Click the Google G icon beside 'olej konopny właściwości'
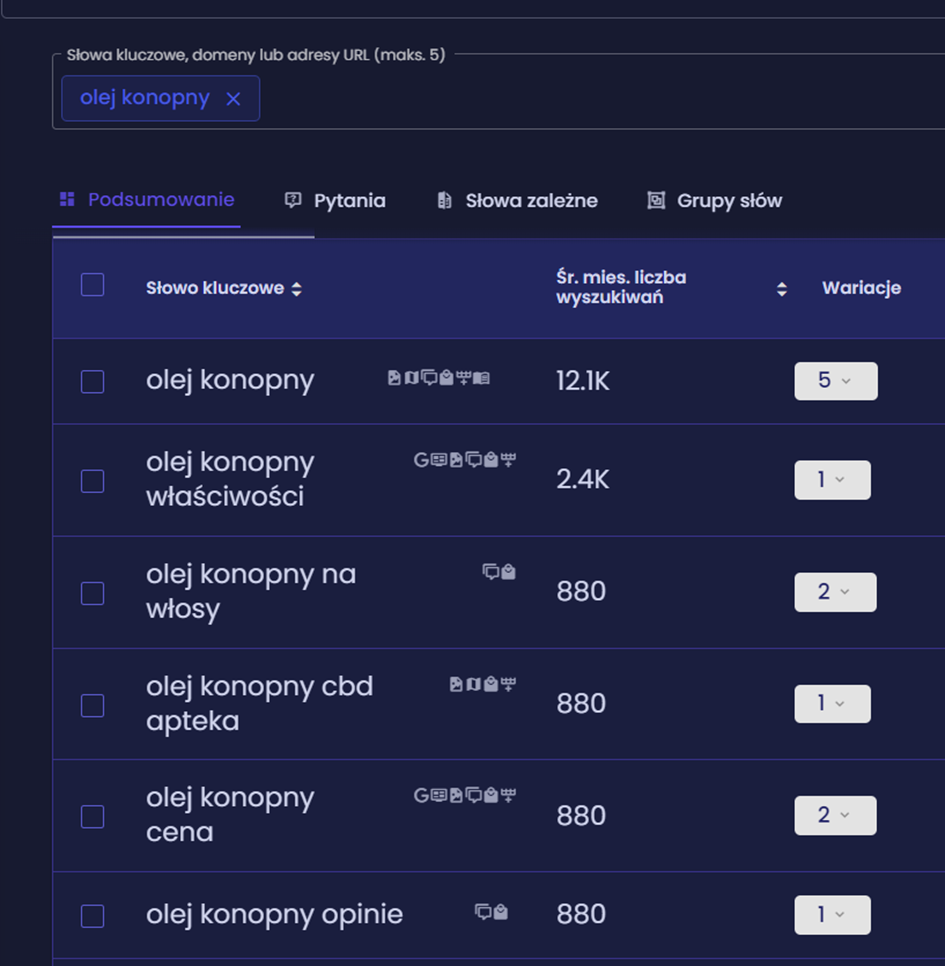945x966 pixels. point(421,460)
